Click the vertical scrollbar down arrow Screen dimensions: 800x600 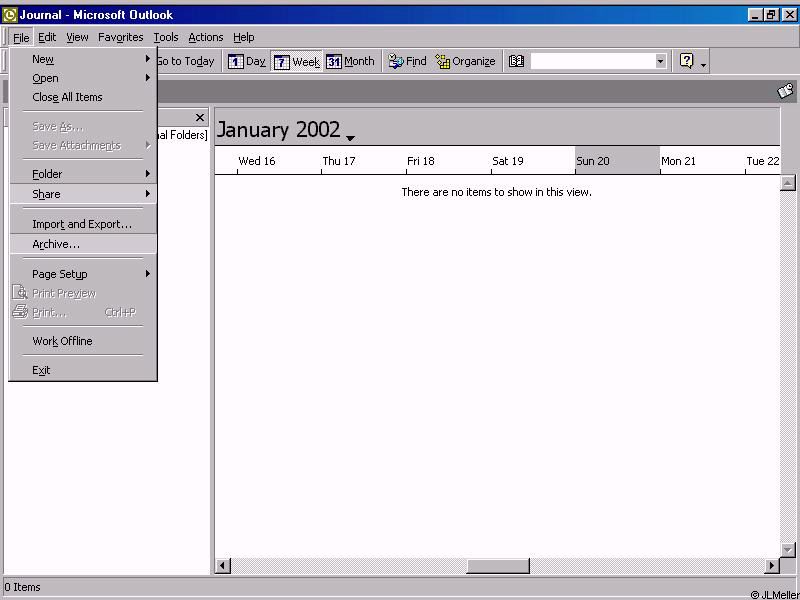point(788,550)
